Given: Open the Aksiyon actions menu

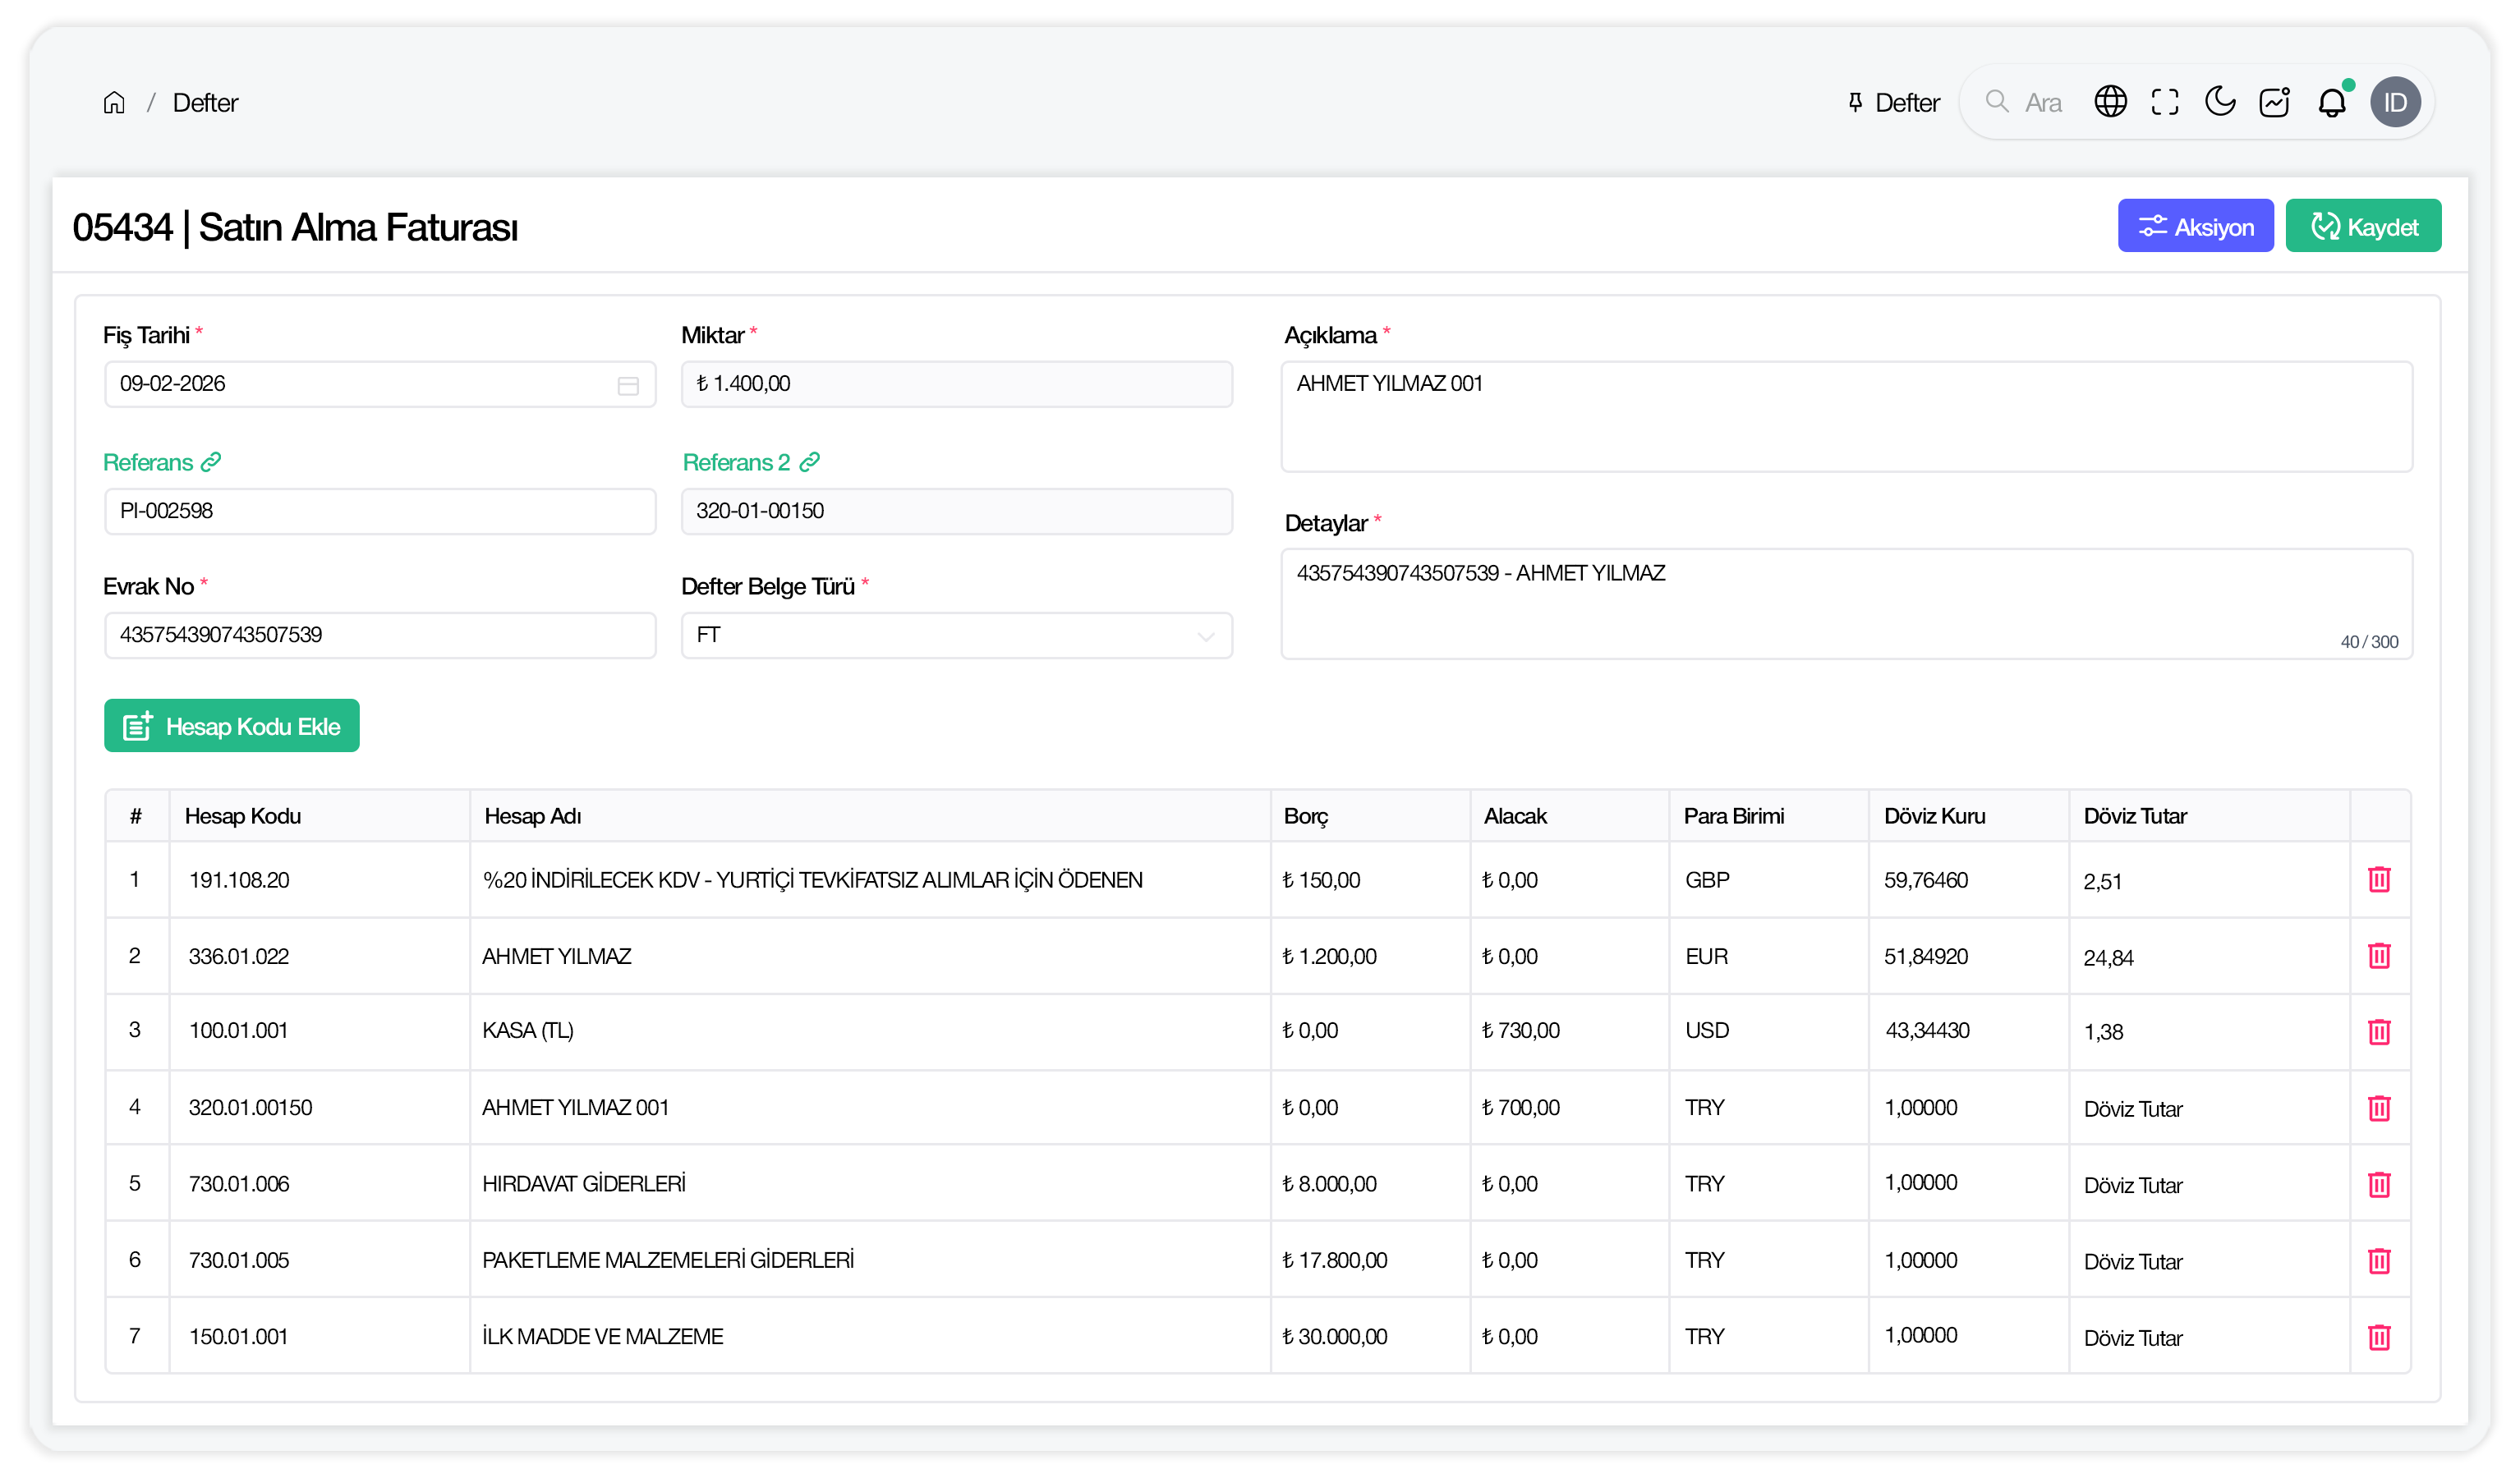Looking at the screenshot, I should pyautogui.click(x=2195, y=227).
